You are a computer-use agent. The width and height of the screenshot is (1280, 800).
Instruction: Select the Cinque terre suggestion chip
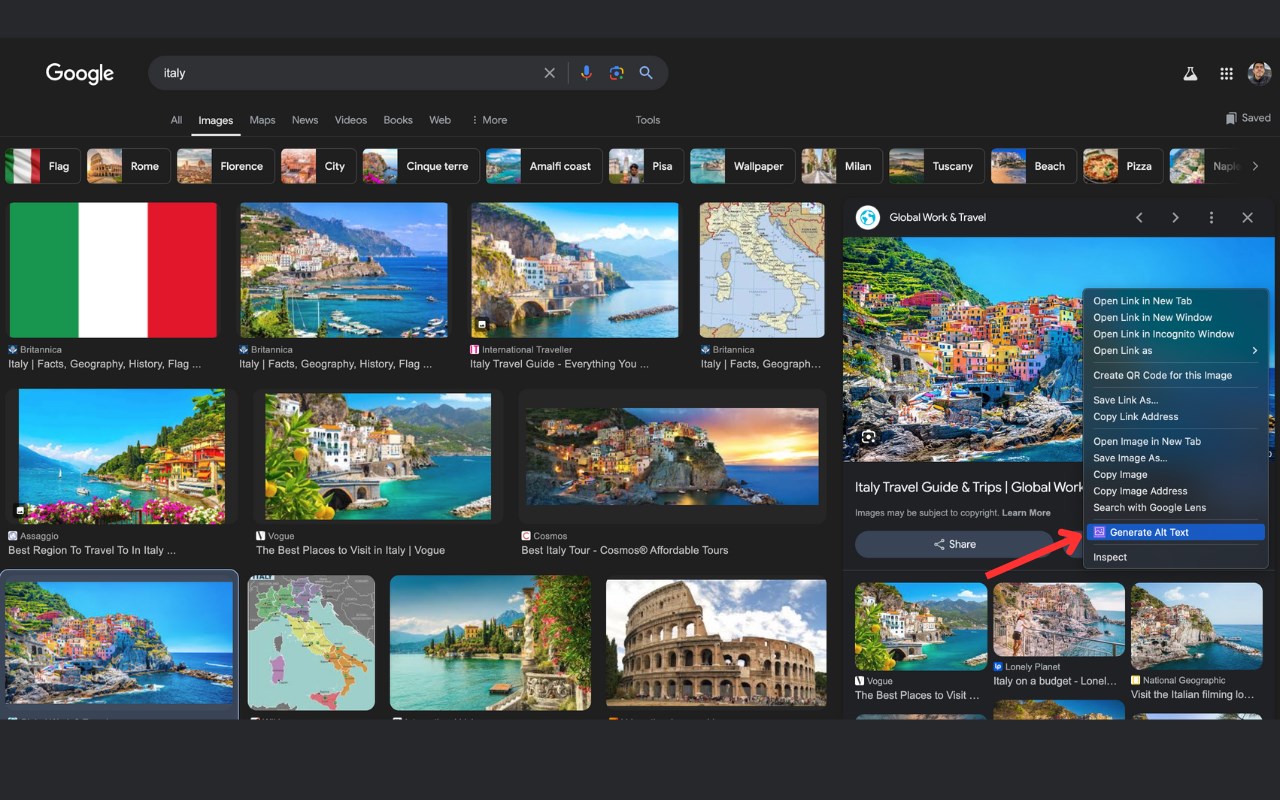coord(421,166)
